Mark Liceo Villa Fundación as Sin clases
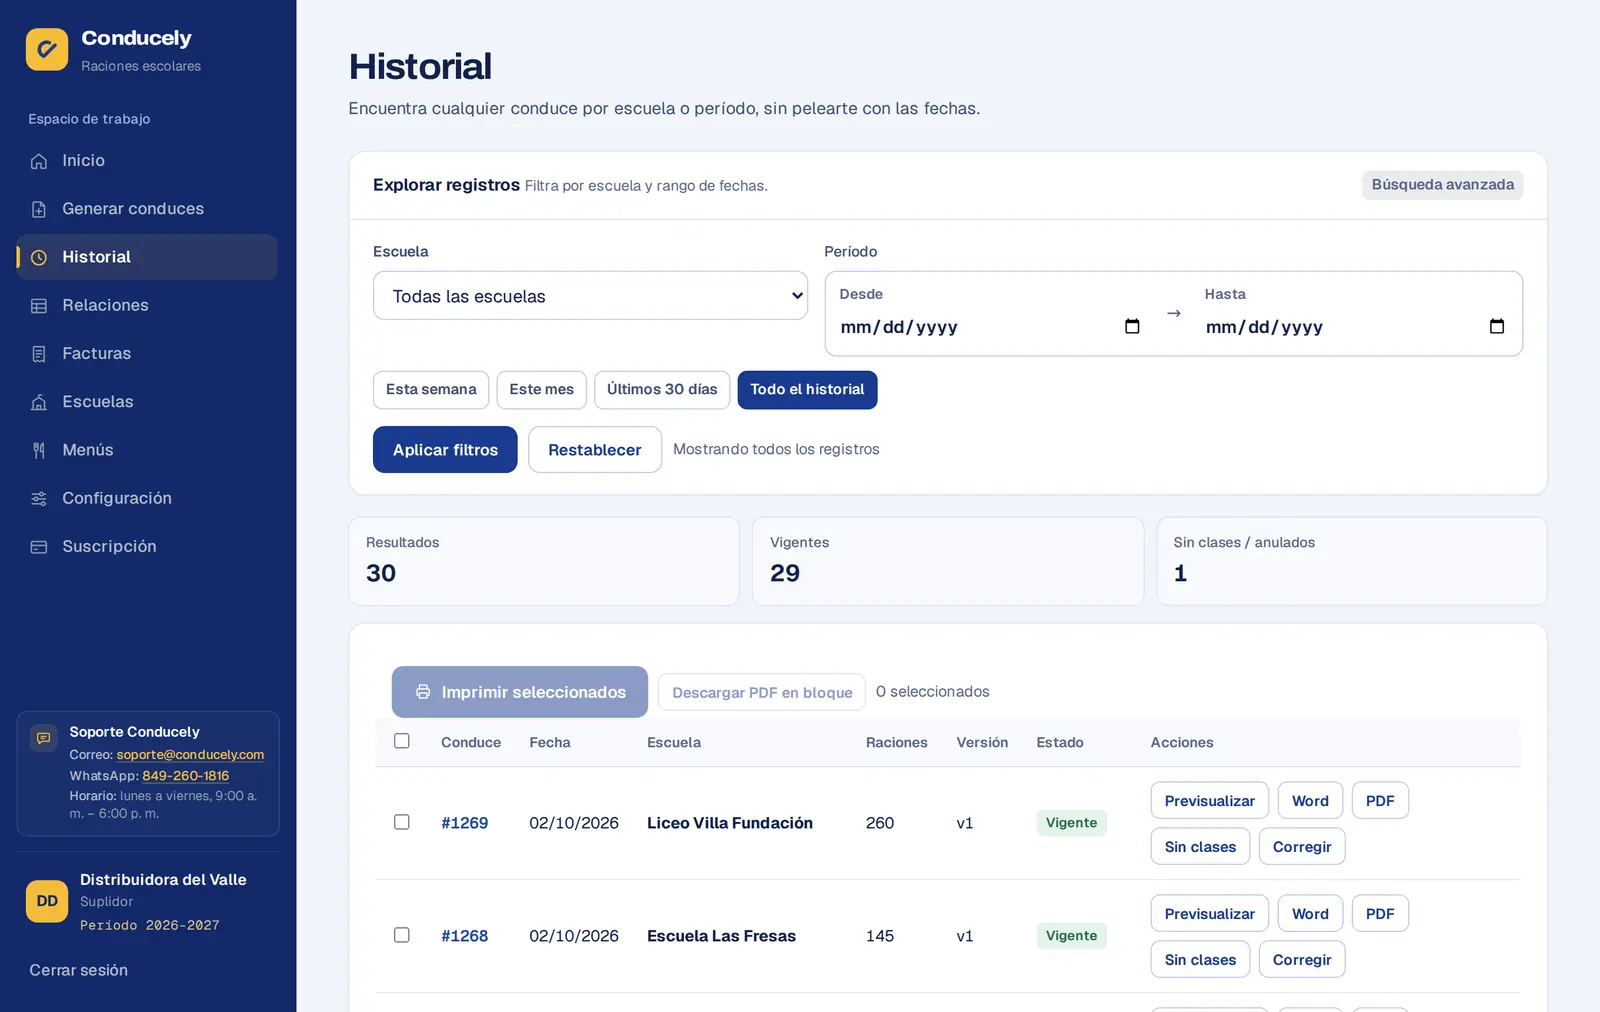 (x=1200, y=847)
